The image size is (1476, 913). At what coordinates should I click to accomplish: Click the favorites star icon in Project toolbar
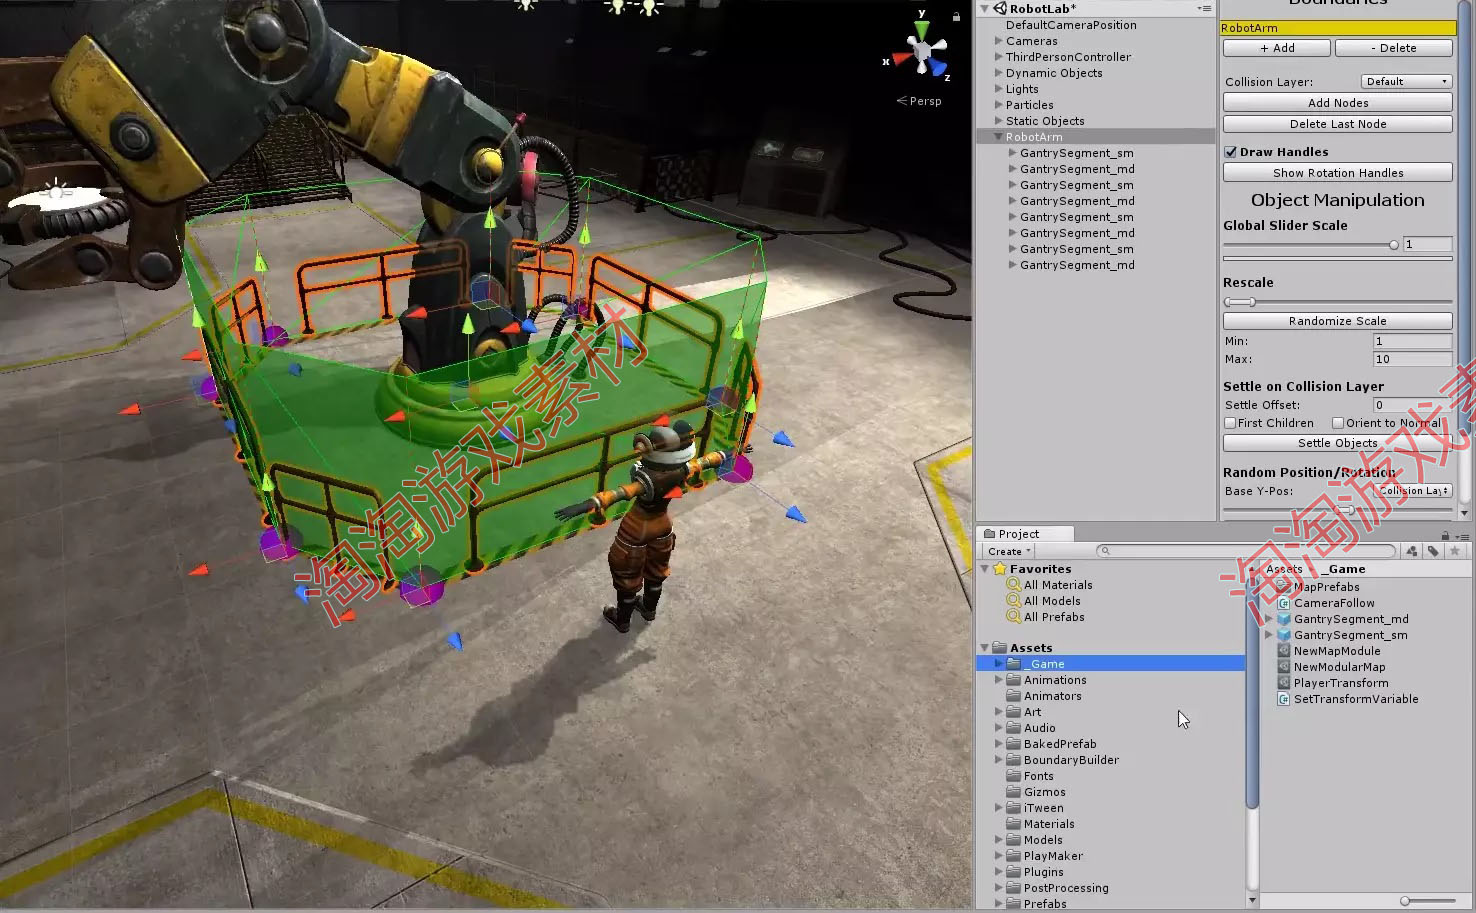[x=1455, y=551]
